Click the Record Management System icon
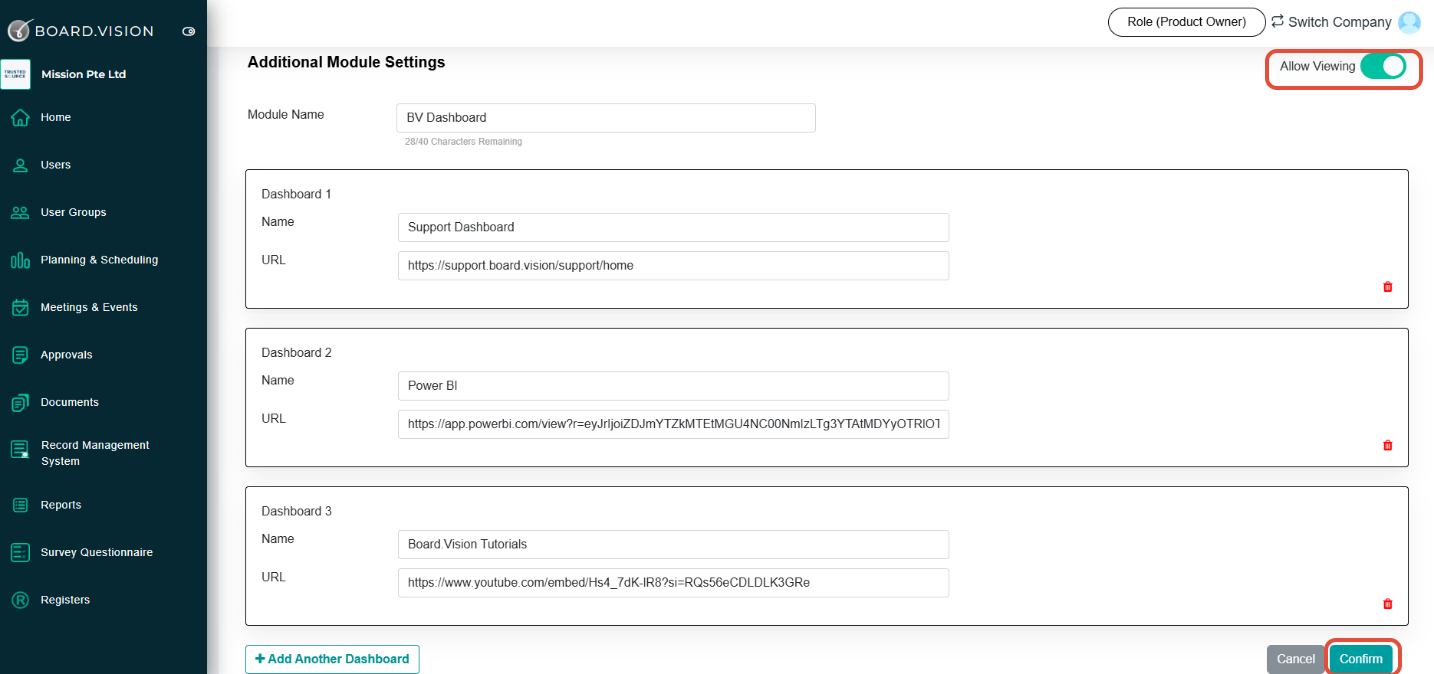The width and height of the screenshot is (1434, 674). coord(20,450)
